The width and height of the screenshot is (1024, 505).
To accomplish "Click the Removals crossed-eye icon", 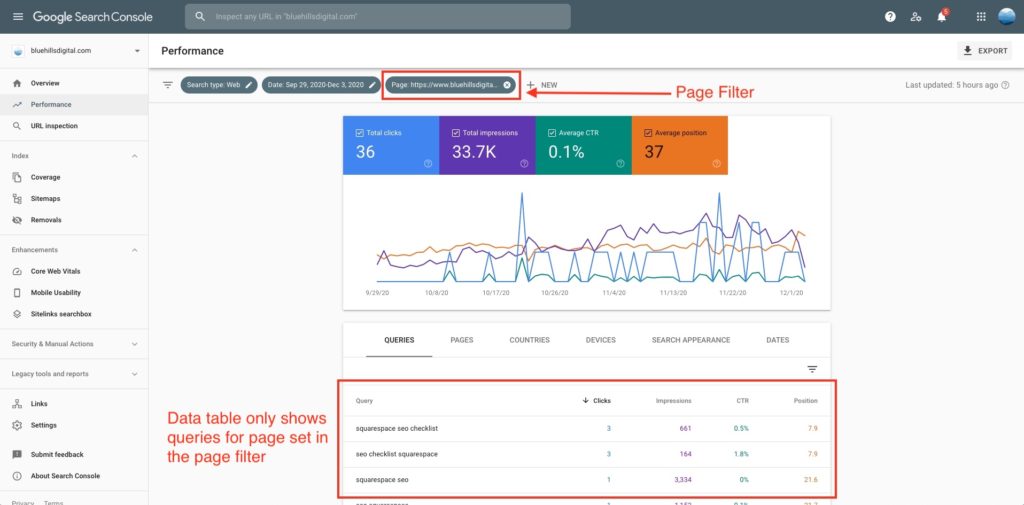I will point(17,220).
